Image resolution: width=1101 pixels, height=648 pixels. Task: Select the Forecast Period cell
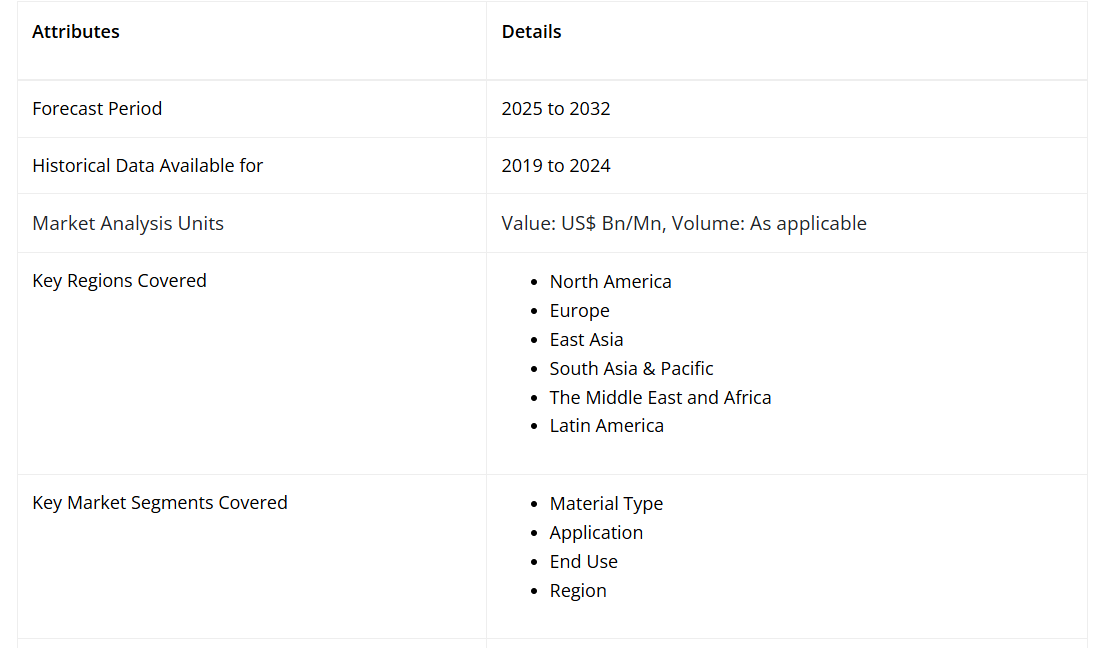coord(97,109)
